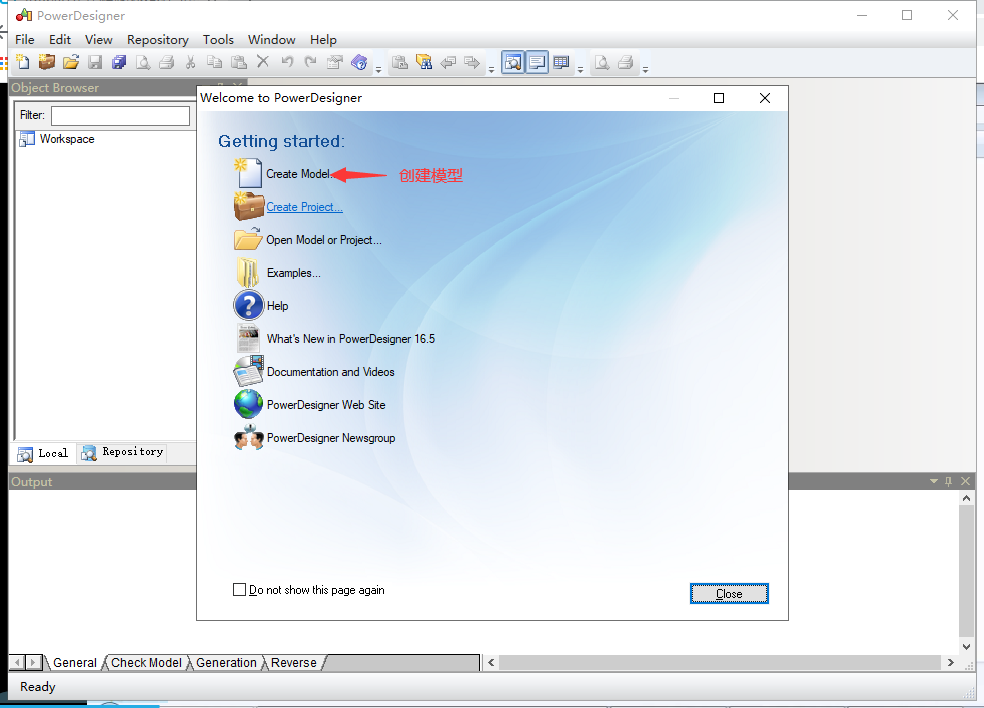This screenshot has width=984, height=708.
Task: Click the Properties toolbar icon
Action: [335, 62]
